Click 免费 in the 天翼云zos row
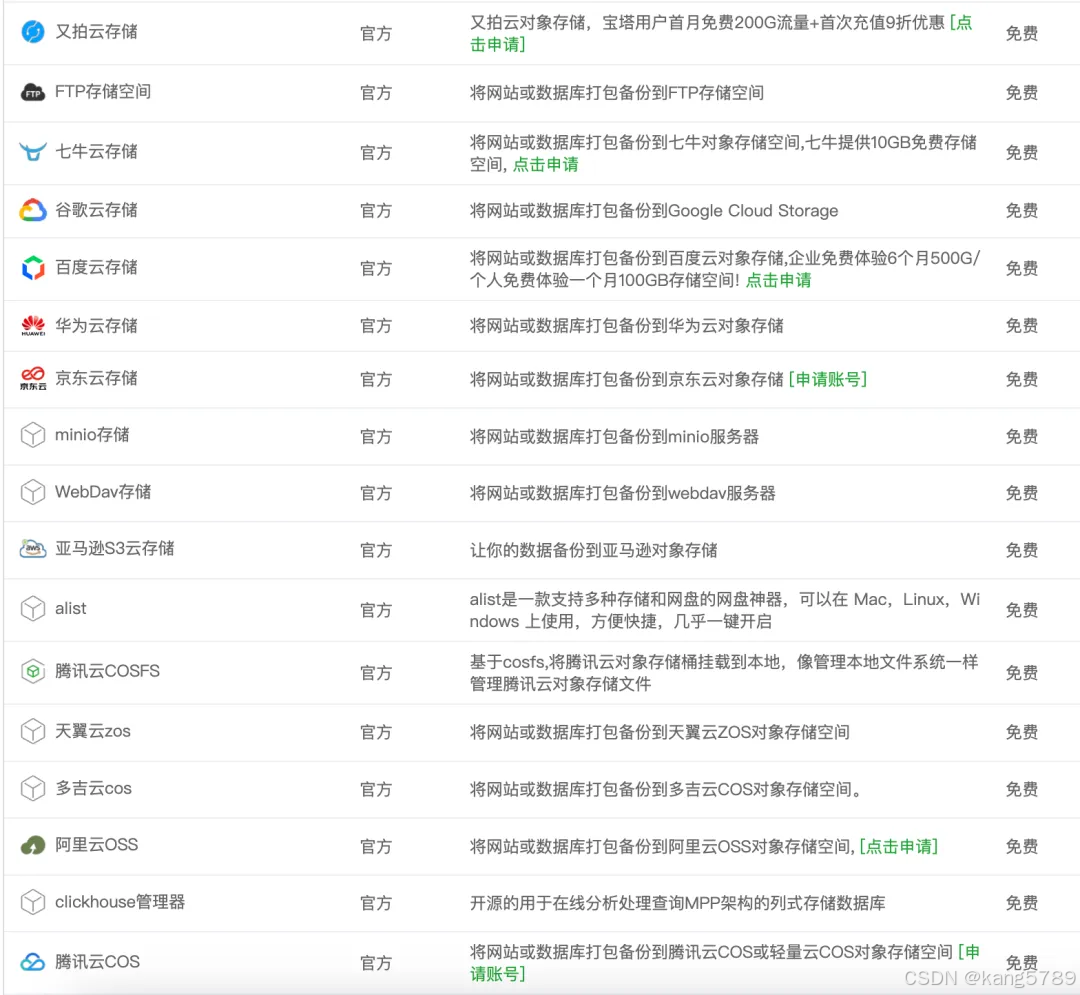 point(1021,732)
